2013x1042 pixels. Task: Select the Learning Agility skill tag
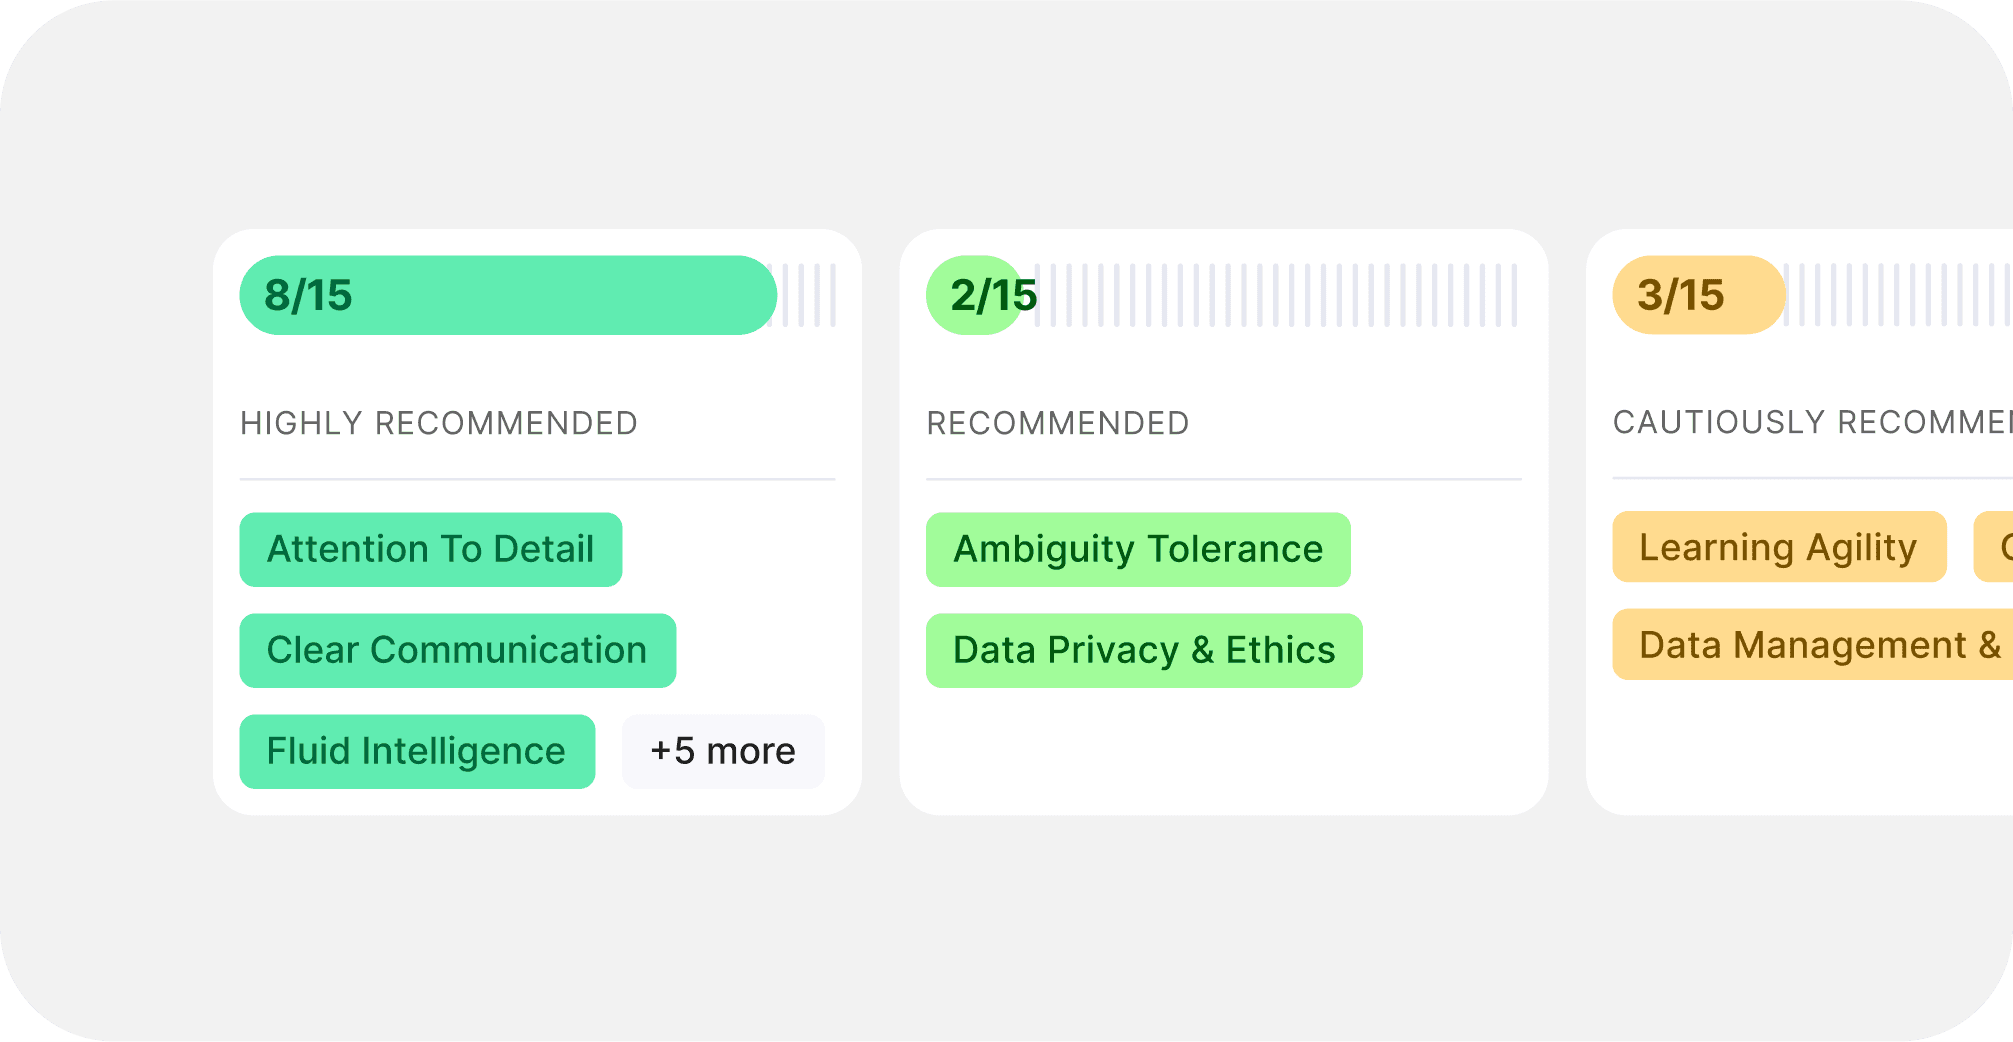tap(1778, 547)
